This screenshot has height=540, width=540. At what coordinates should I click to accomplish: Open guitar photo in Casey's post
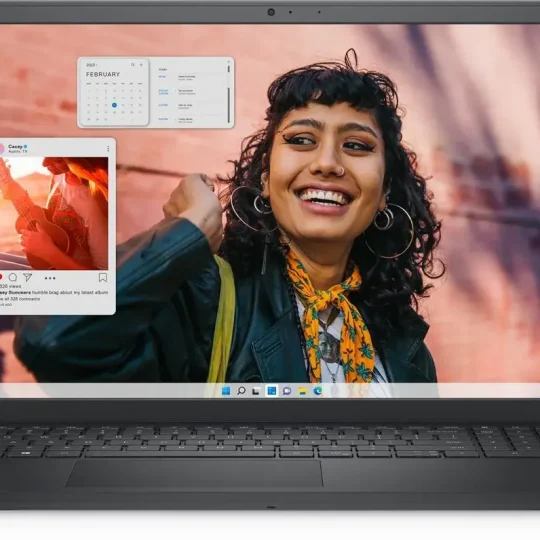coord(54,213)
